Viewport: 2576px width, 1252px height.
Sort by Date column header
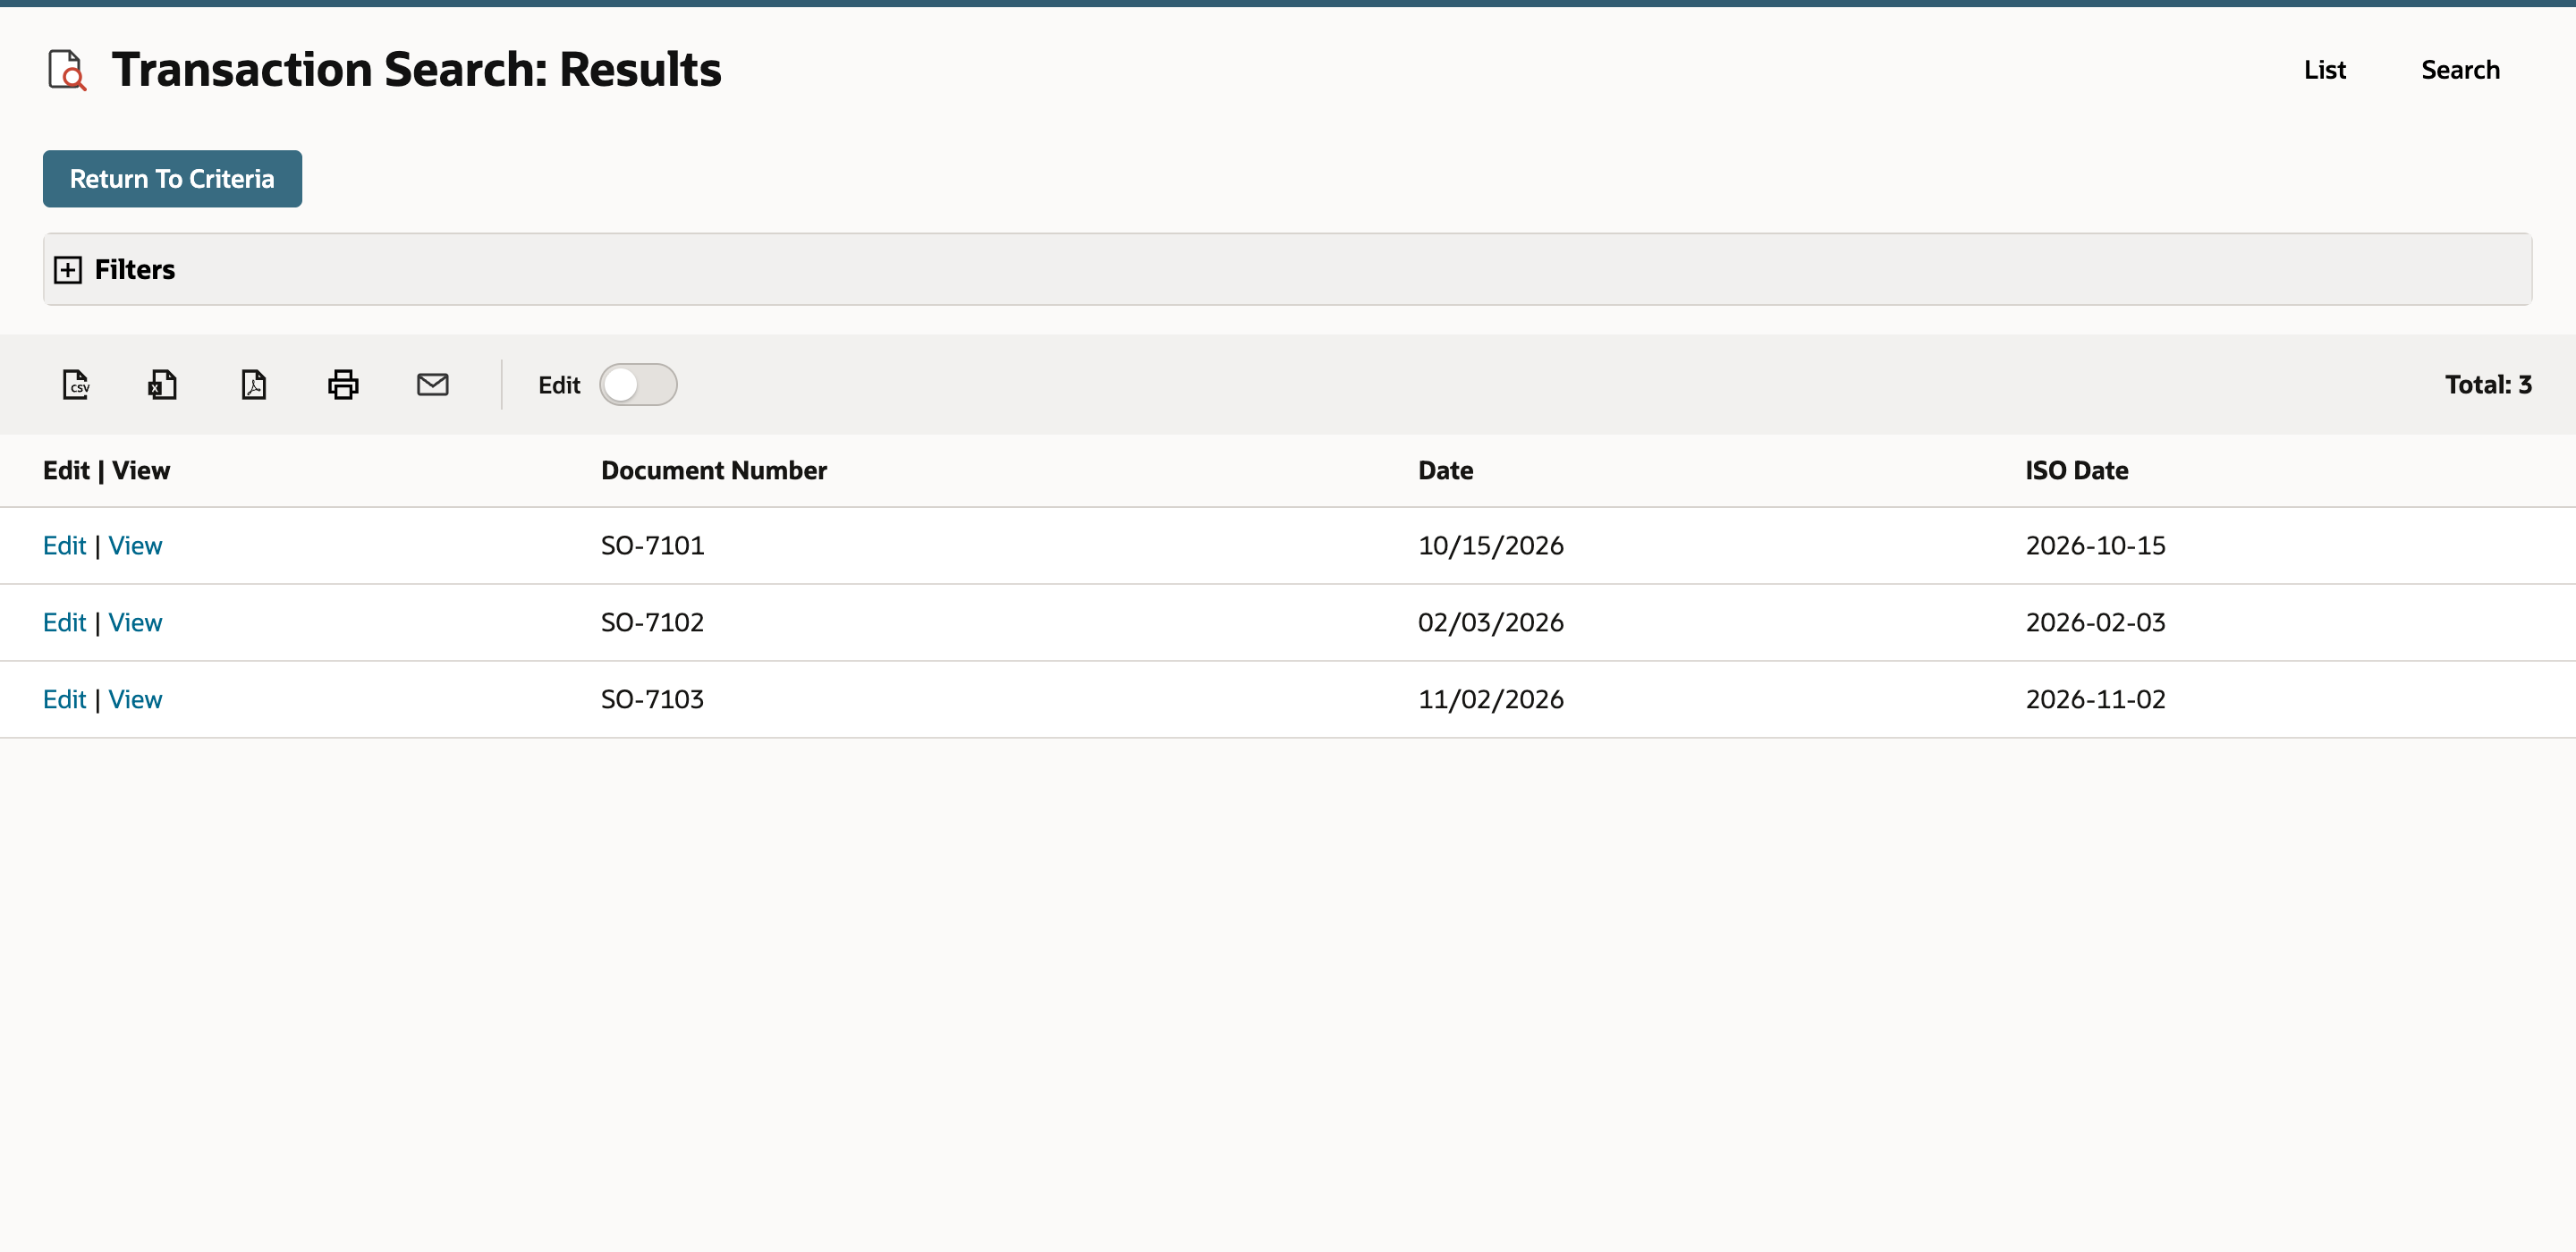[x=1445, y=470]
